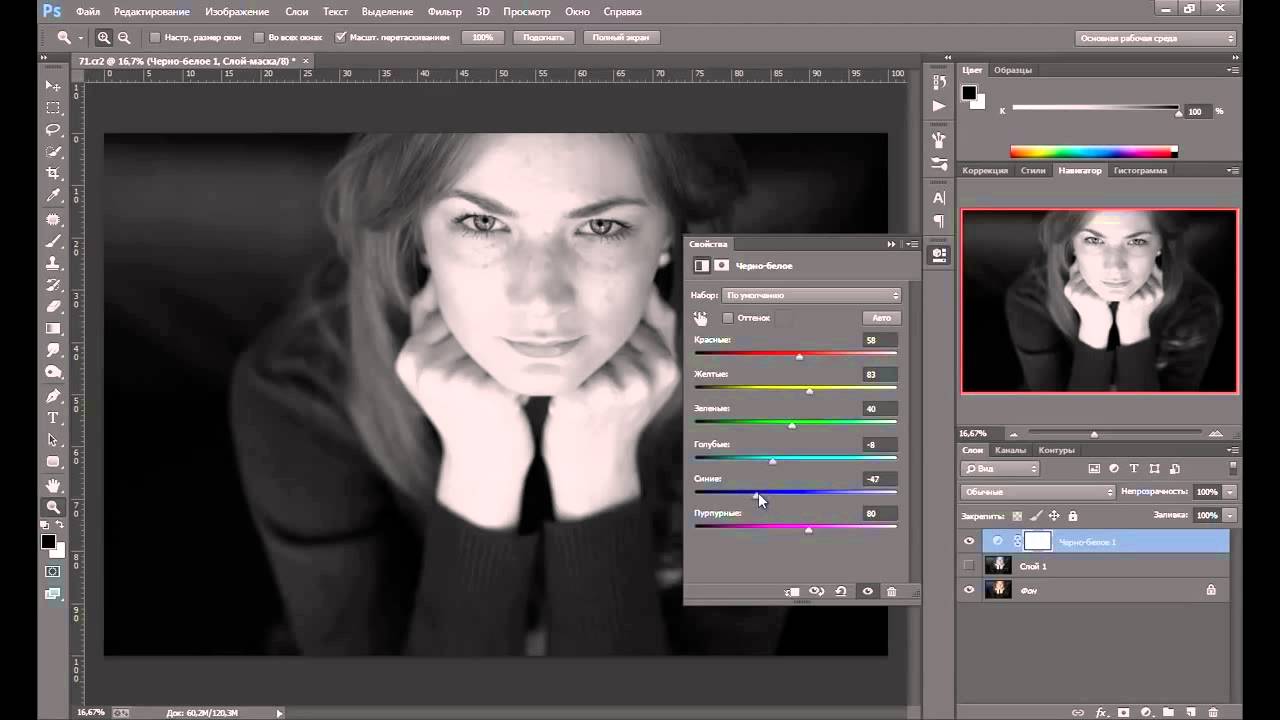The height and width of the screenshot is (720, 1280).
Task: Select the Lasso tool
Action: tap(54, 130)
